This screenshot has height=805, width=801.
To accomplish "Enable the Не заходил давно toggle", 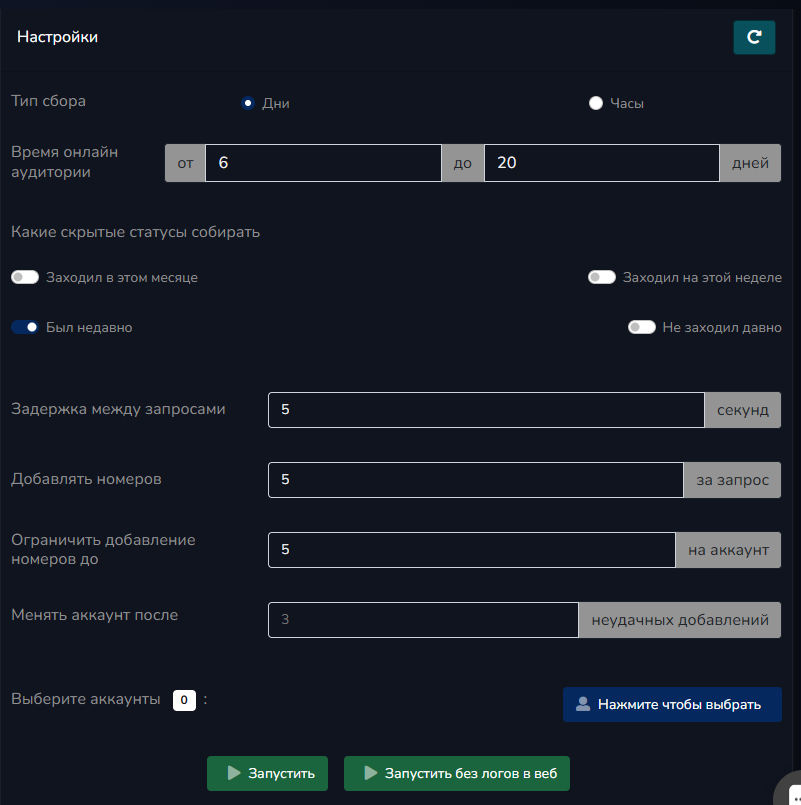I will [x=641, y=327].
